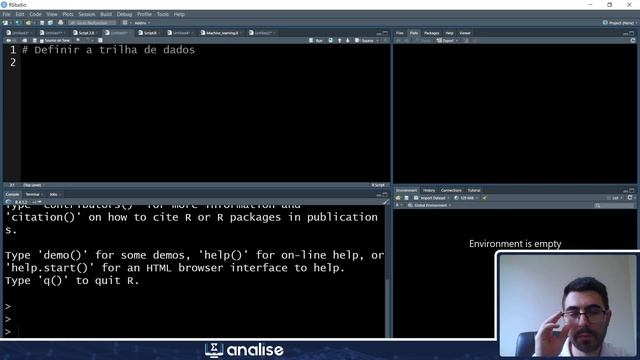Viewport: 640px width, 360px height.
Task: Click the Compile Report notebook icon in editor
Action: tap(100, 40)
